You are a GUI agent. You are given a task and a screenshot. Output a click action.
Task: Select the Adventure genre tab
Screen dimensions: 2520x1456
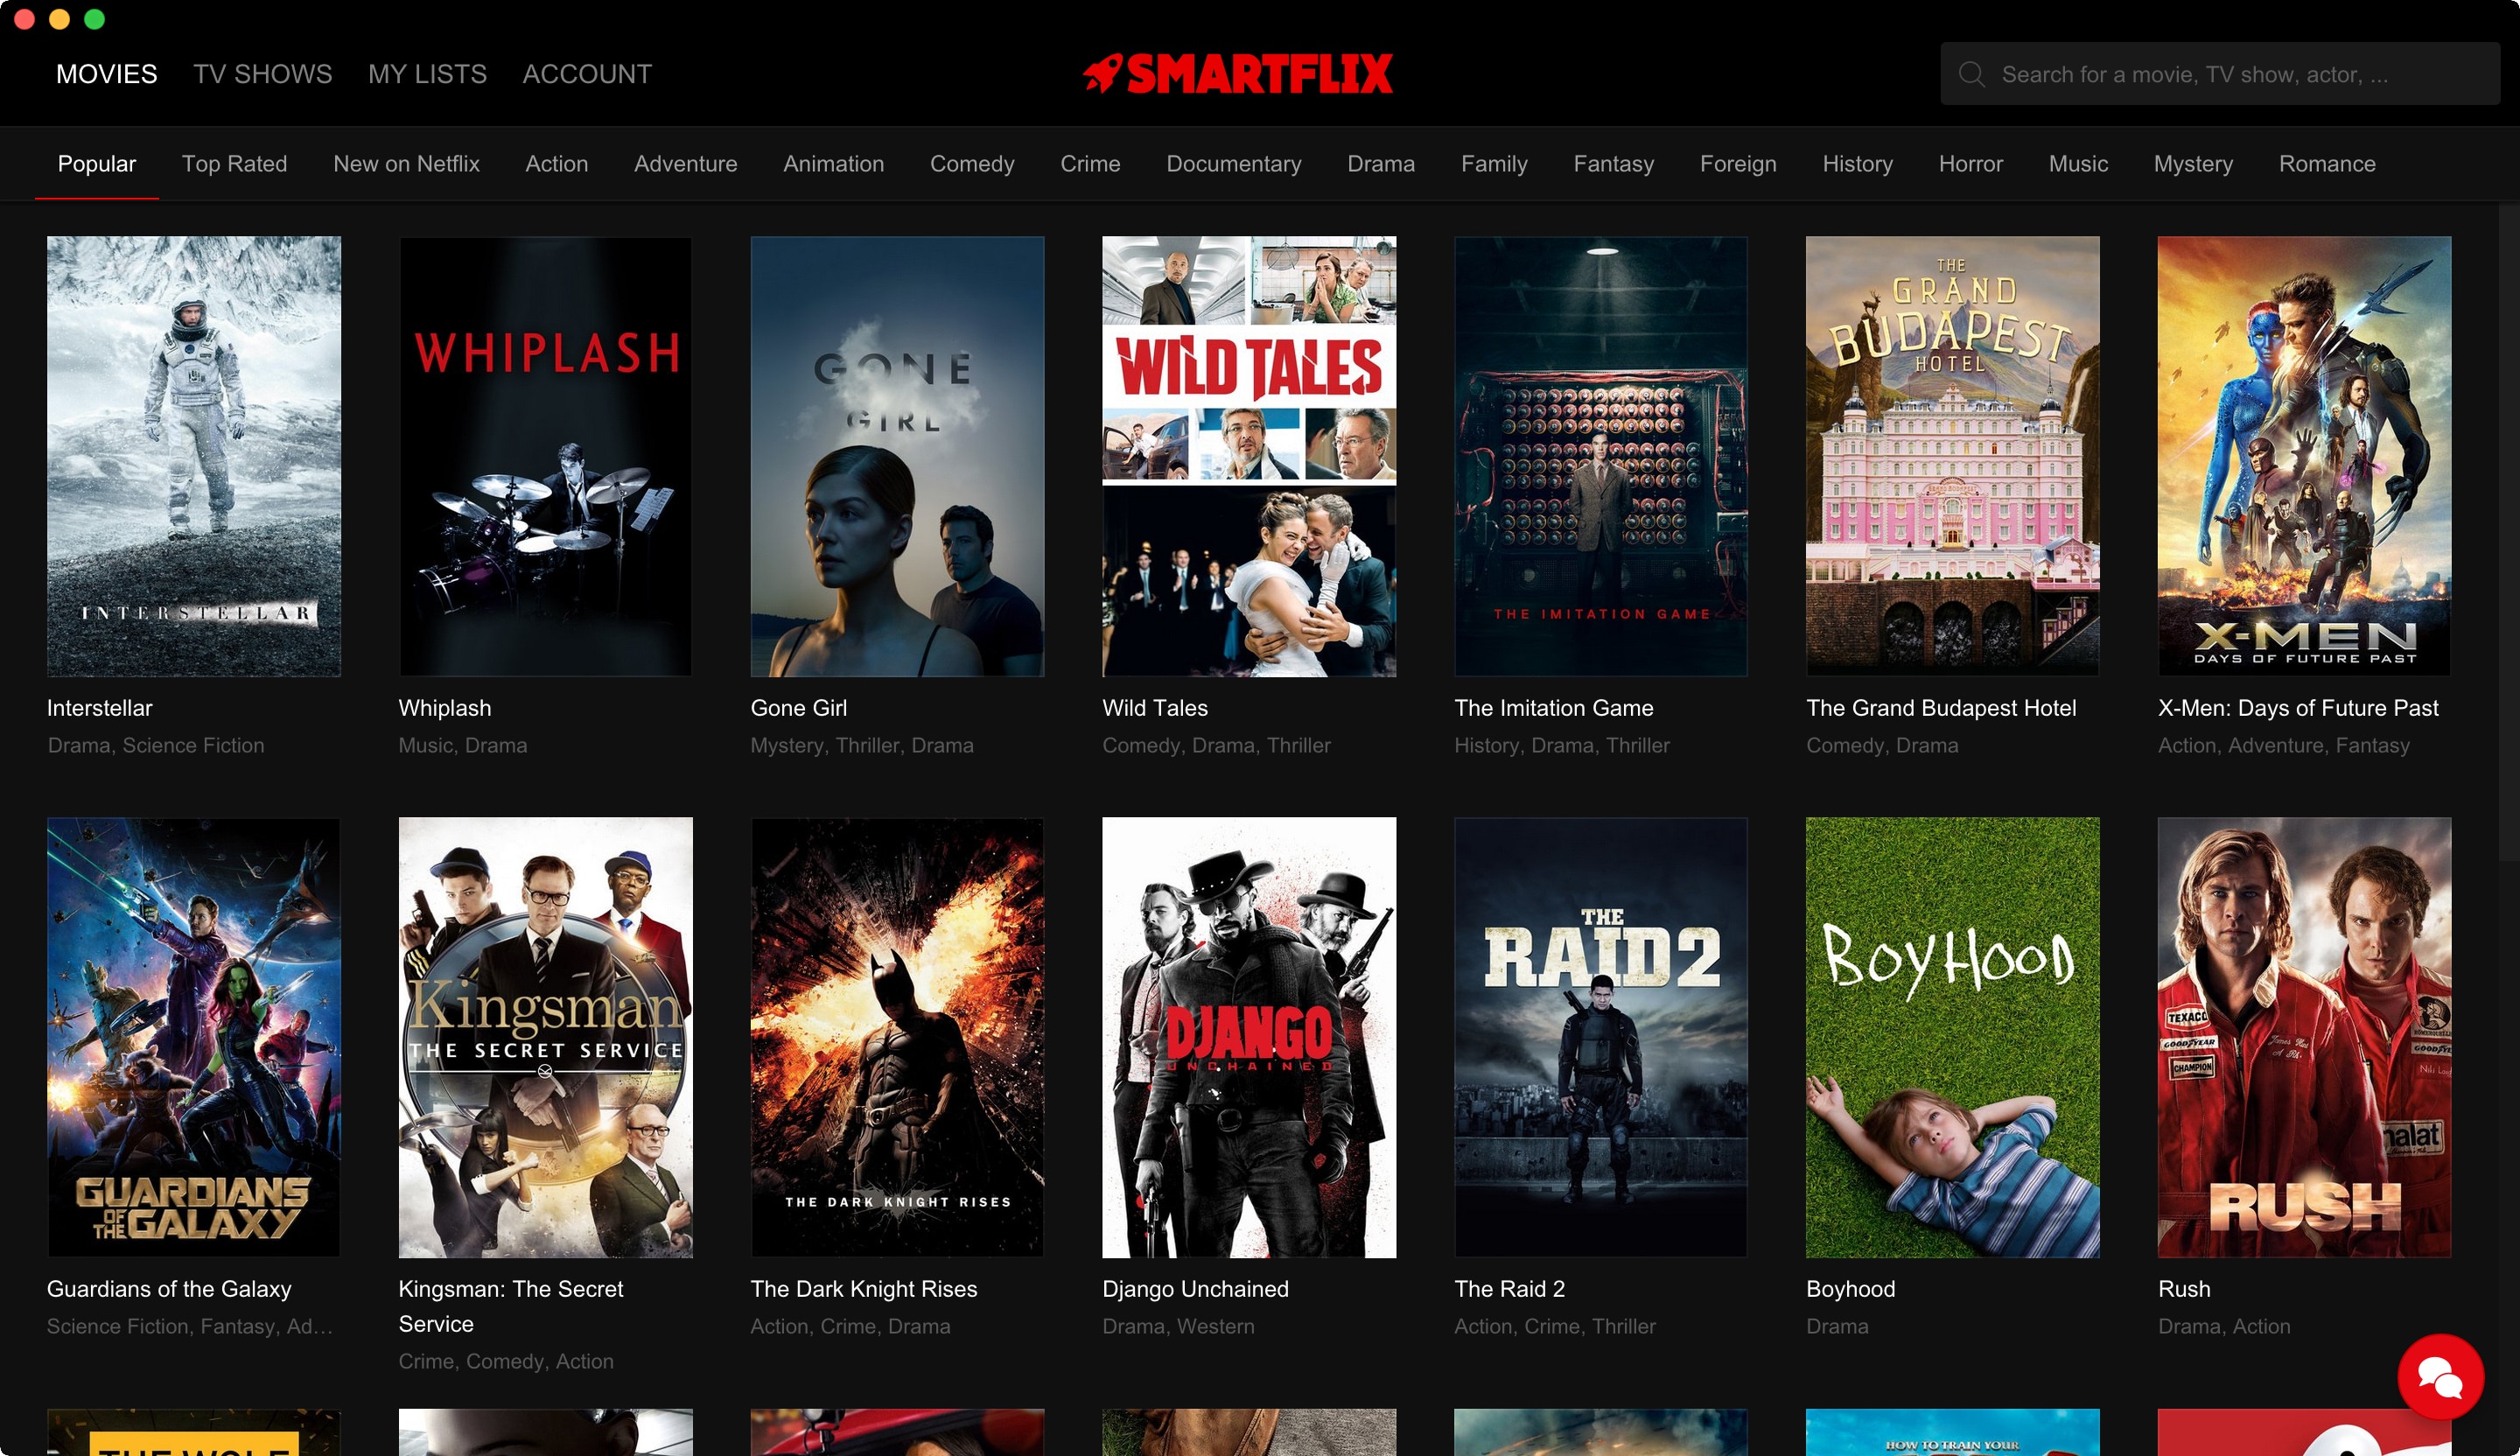point(685,164)
